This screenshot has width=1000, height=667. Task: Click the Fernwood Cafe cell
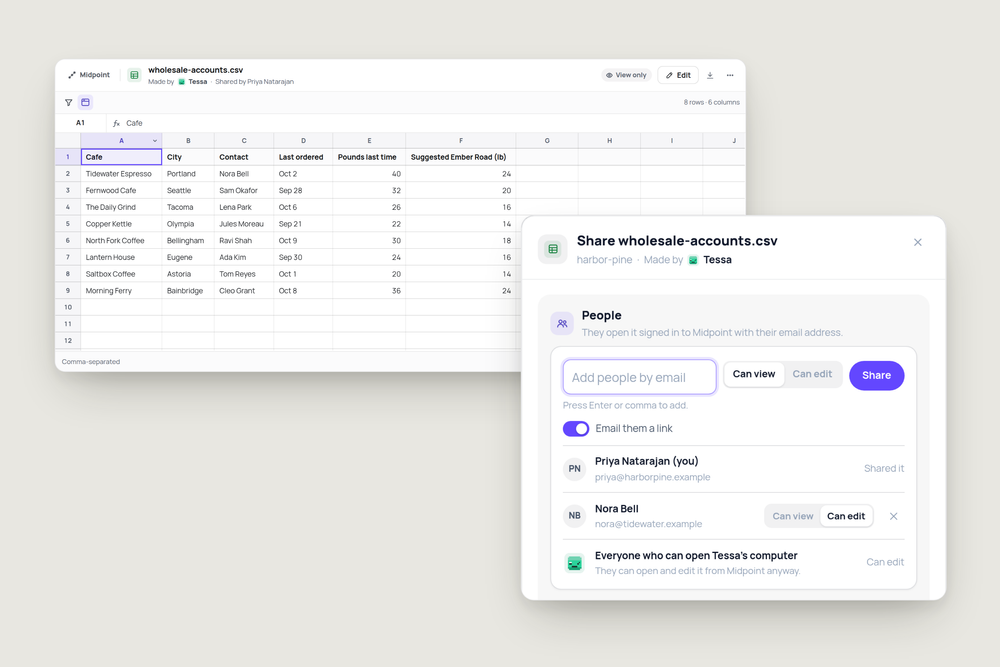coord(121,190)
